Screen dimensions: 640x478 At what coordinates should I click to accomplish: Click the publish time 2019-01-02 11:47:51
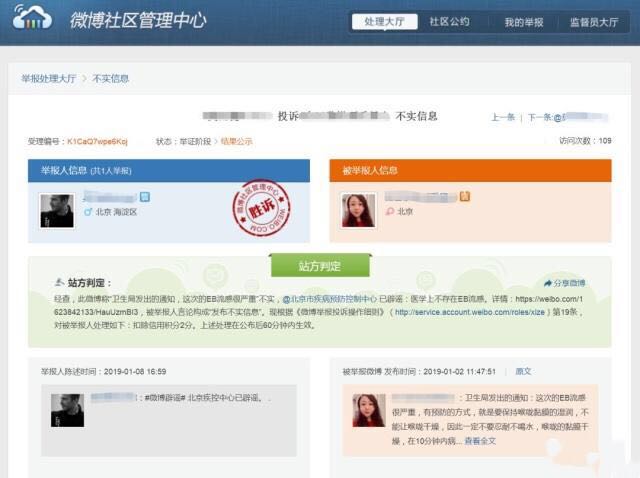tap(459, 371)
